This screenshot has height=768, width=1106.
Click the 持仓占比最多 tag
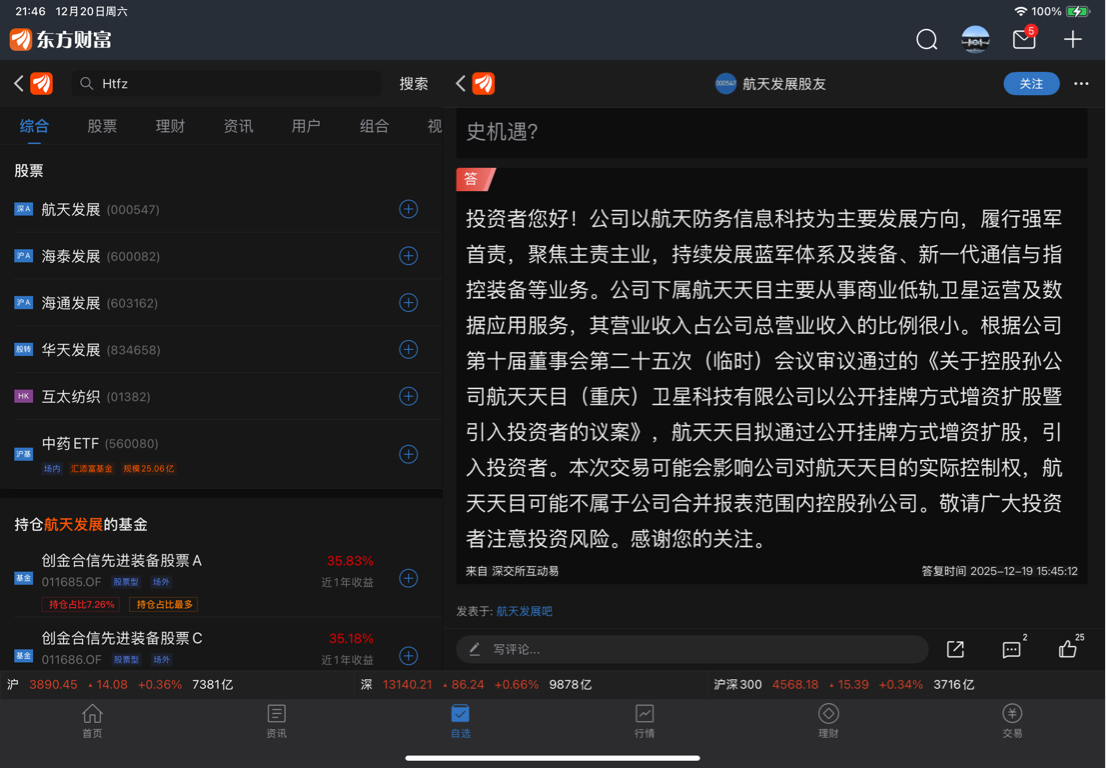click(164, 604)
